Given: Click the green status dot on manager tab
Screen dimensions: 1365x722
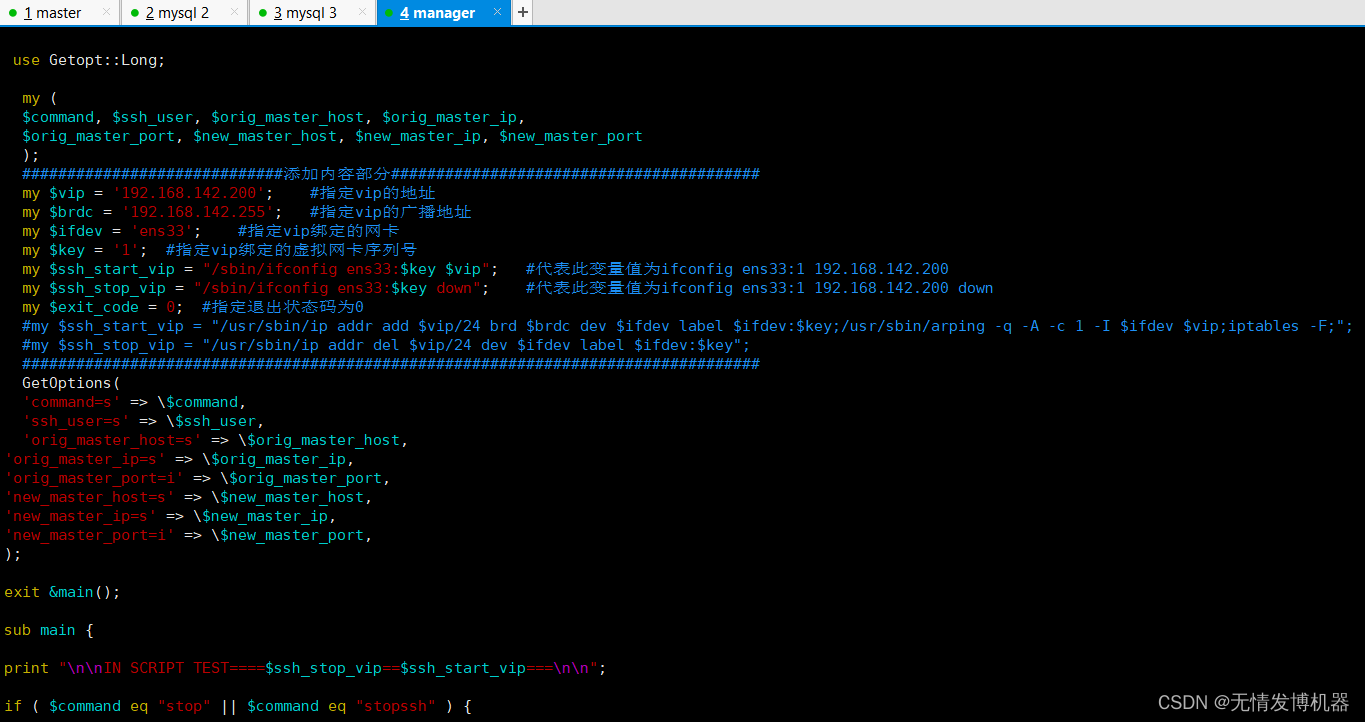Looking at the screenshot, I should coord(389,13).
